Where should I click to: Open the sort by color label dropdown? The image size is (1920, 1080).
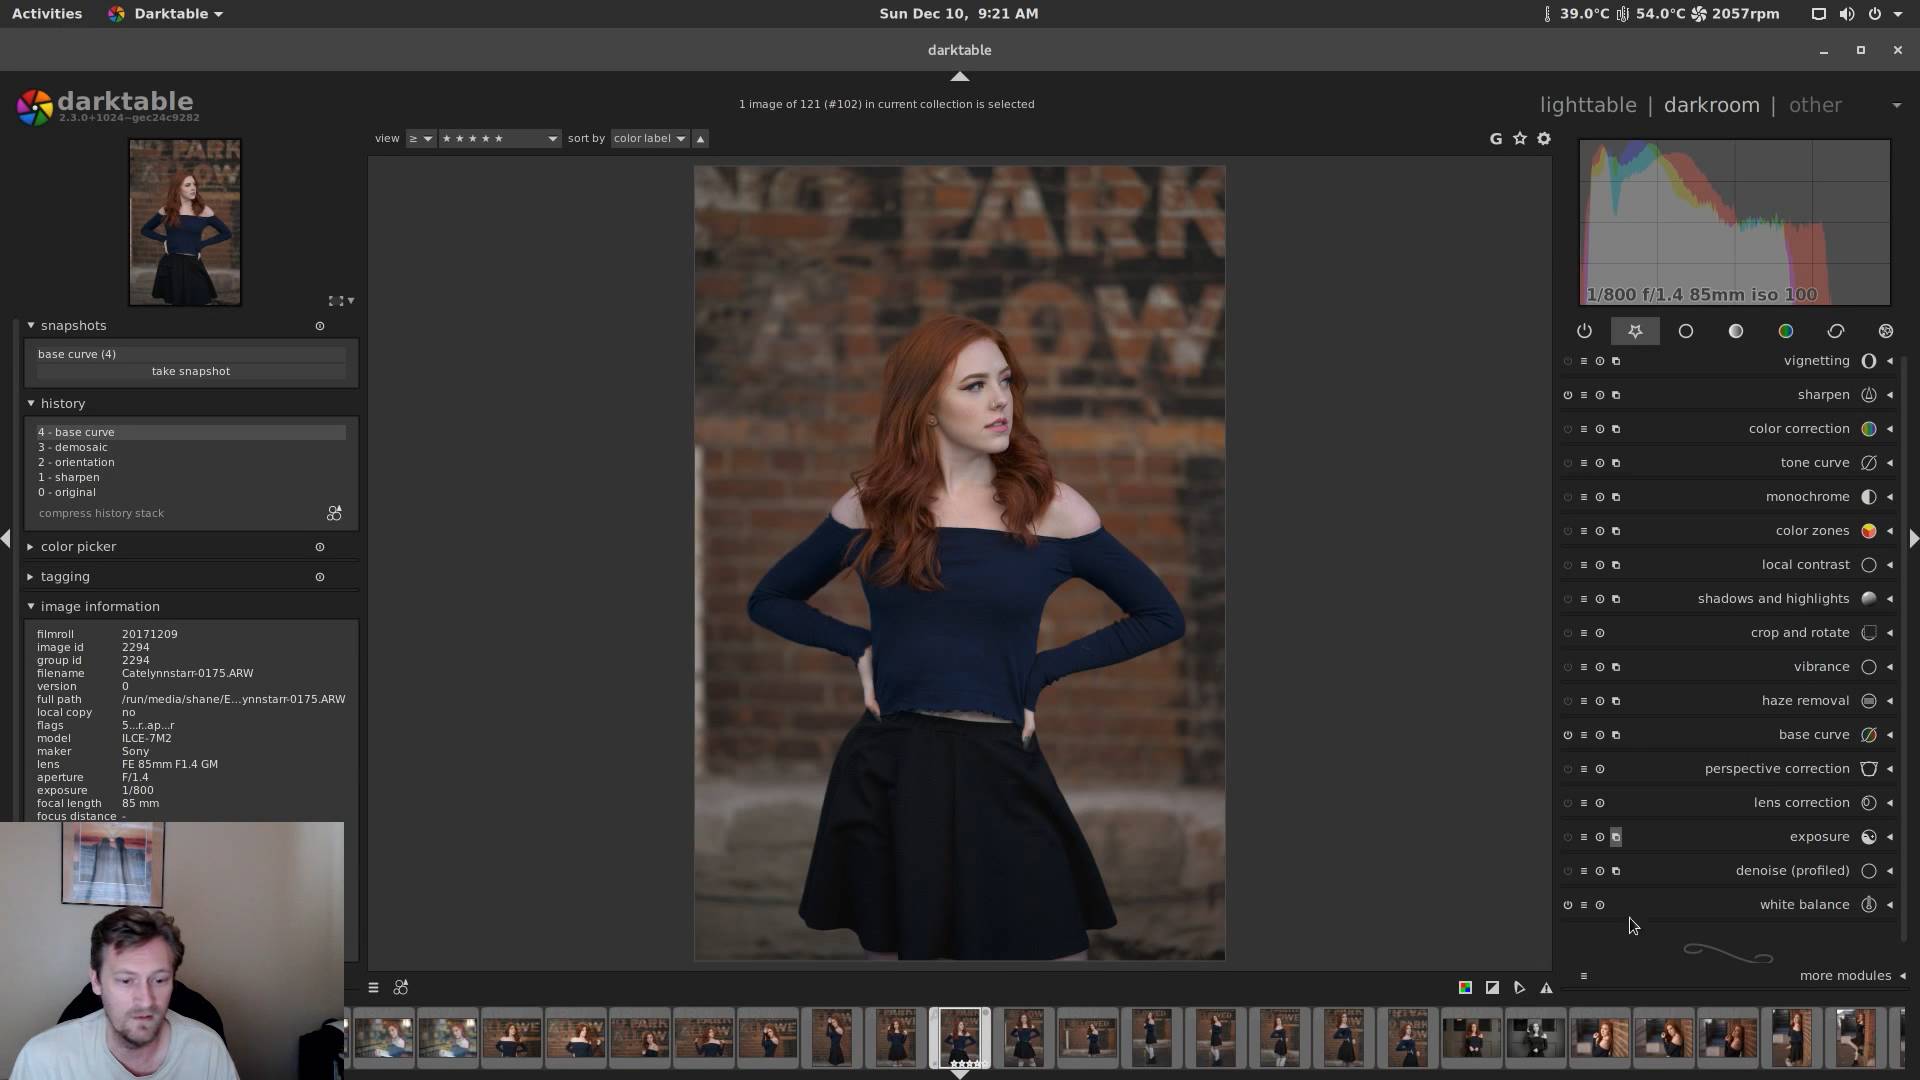tap(649, 139)
